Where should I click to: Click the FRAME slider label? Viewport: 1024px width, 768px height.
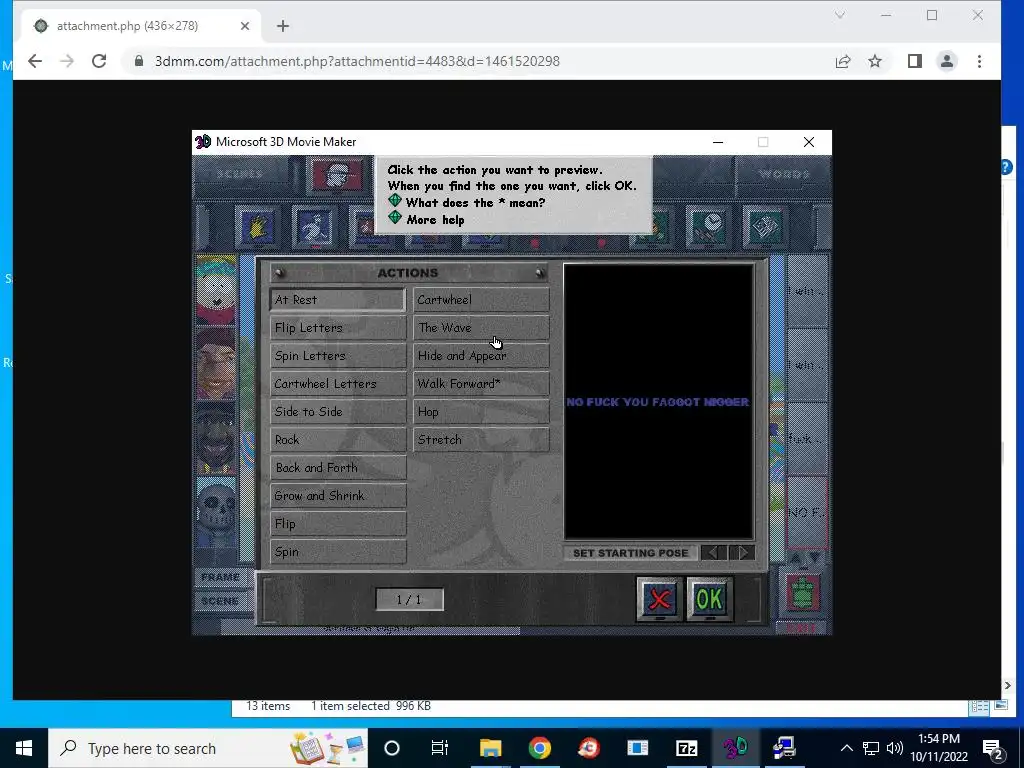click(220, 577)
